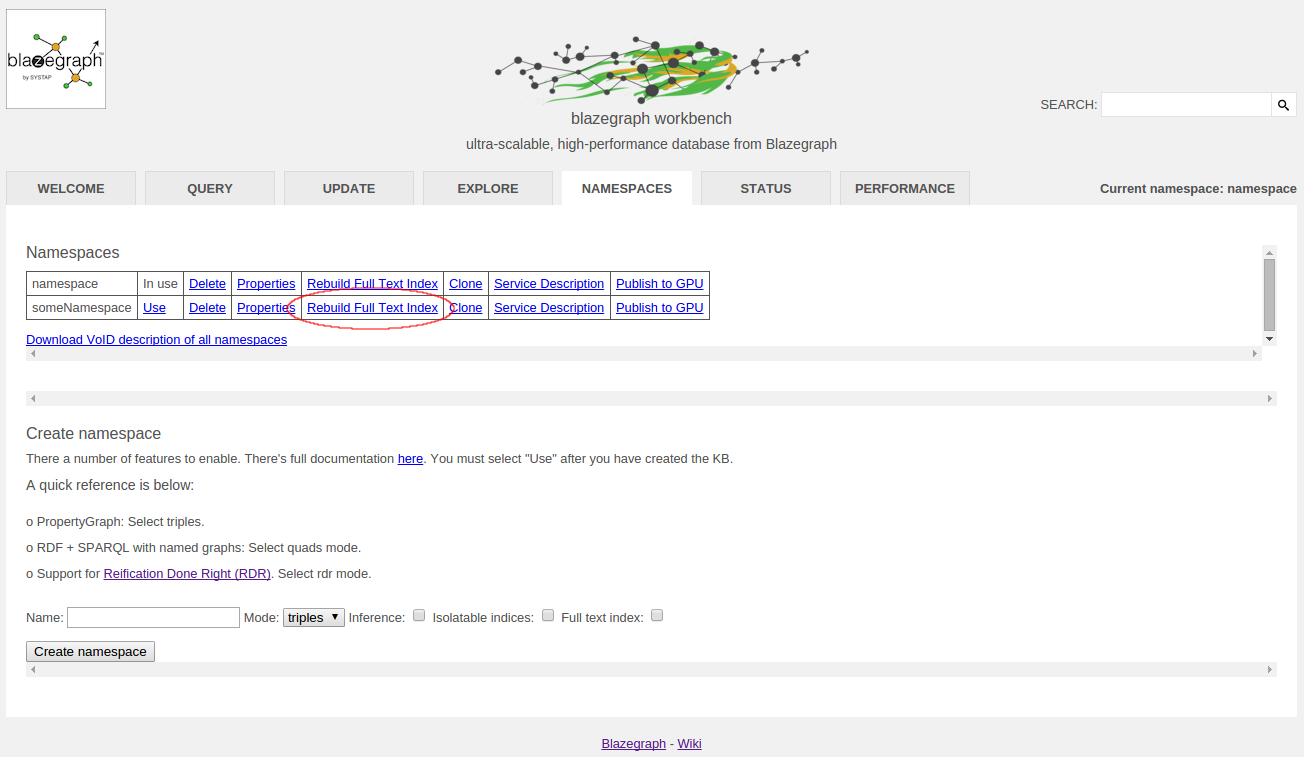Screen dimensions: 1304x757
Task: Switch to the QUERY tab
Action: [x=210, y=188]
